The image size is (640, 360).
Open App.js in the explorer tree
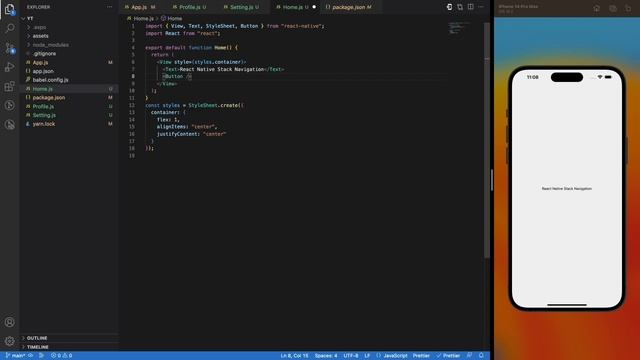(x=40, y=62)
